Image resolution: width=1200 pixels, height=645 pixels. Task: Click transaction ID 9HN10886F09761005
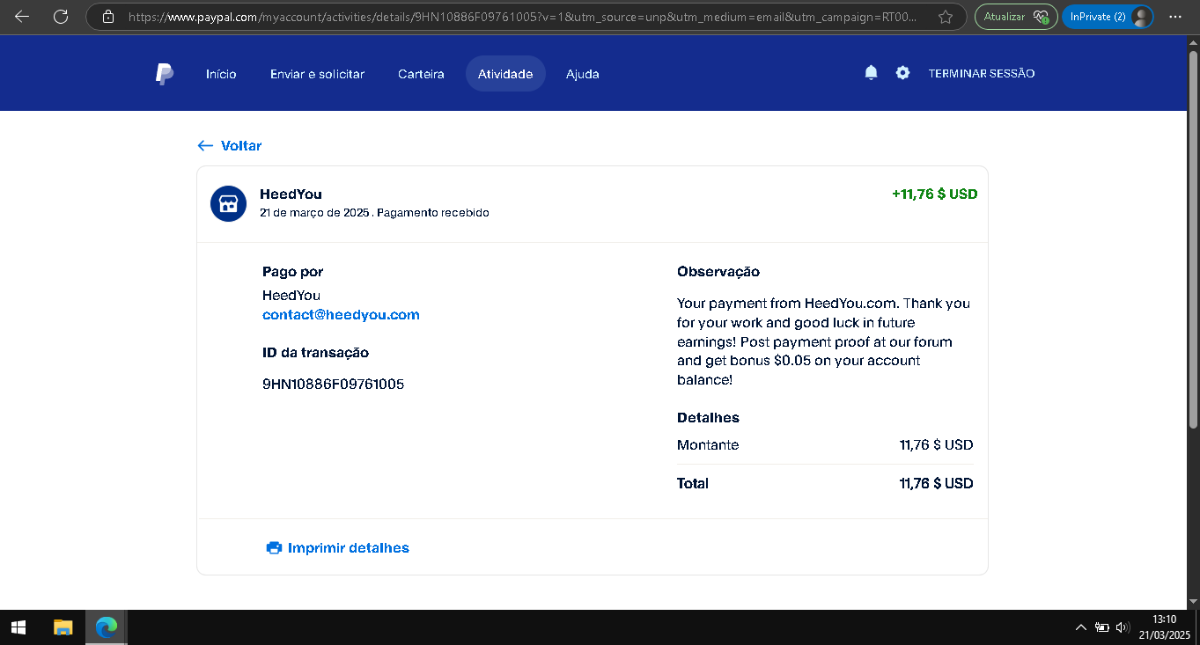[x=333, y=384]
